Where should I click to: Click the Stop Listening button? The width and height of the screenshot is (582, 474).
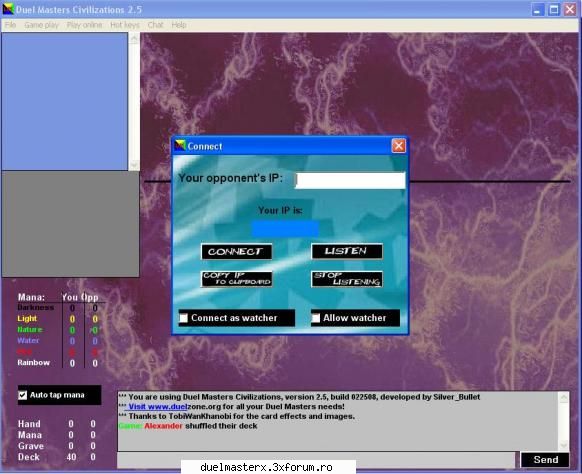347,279
